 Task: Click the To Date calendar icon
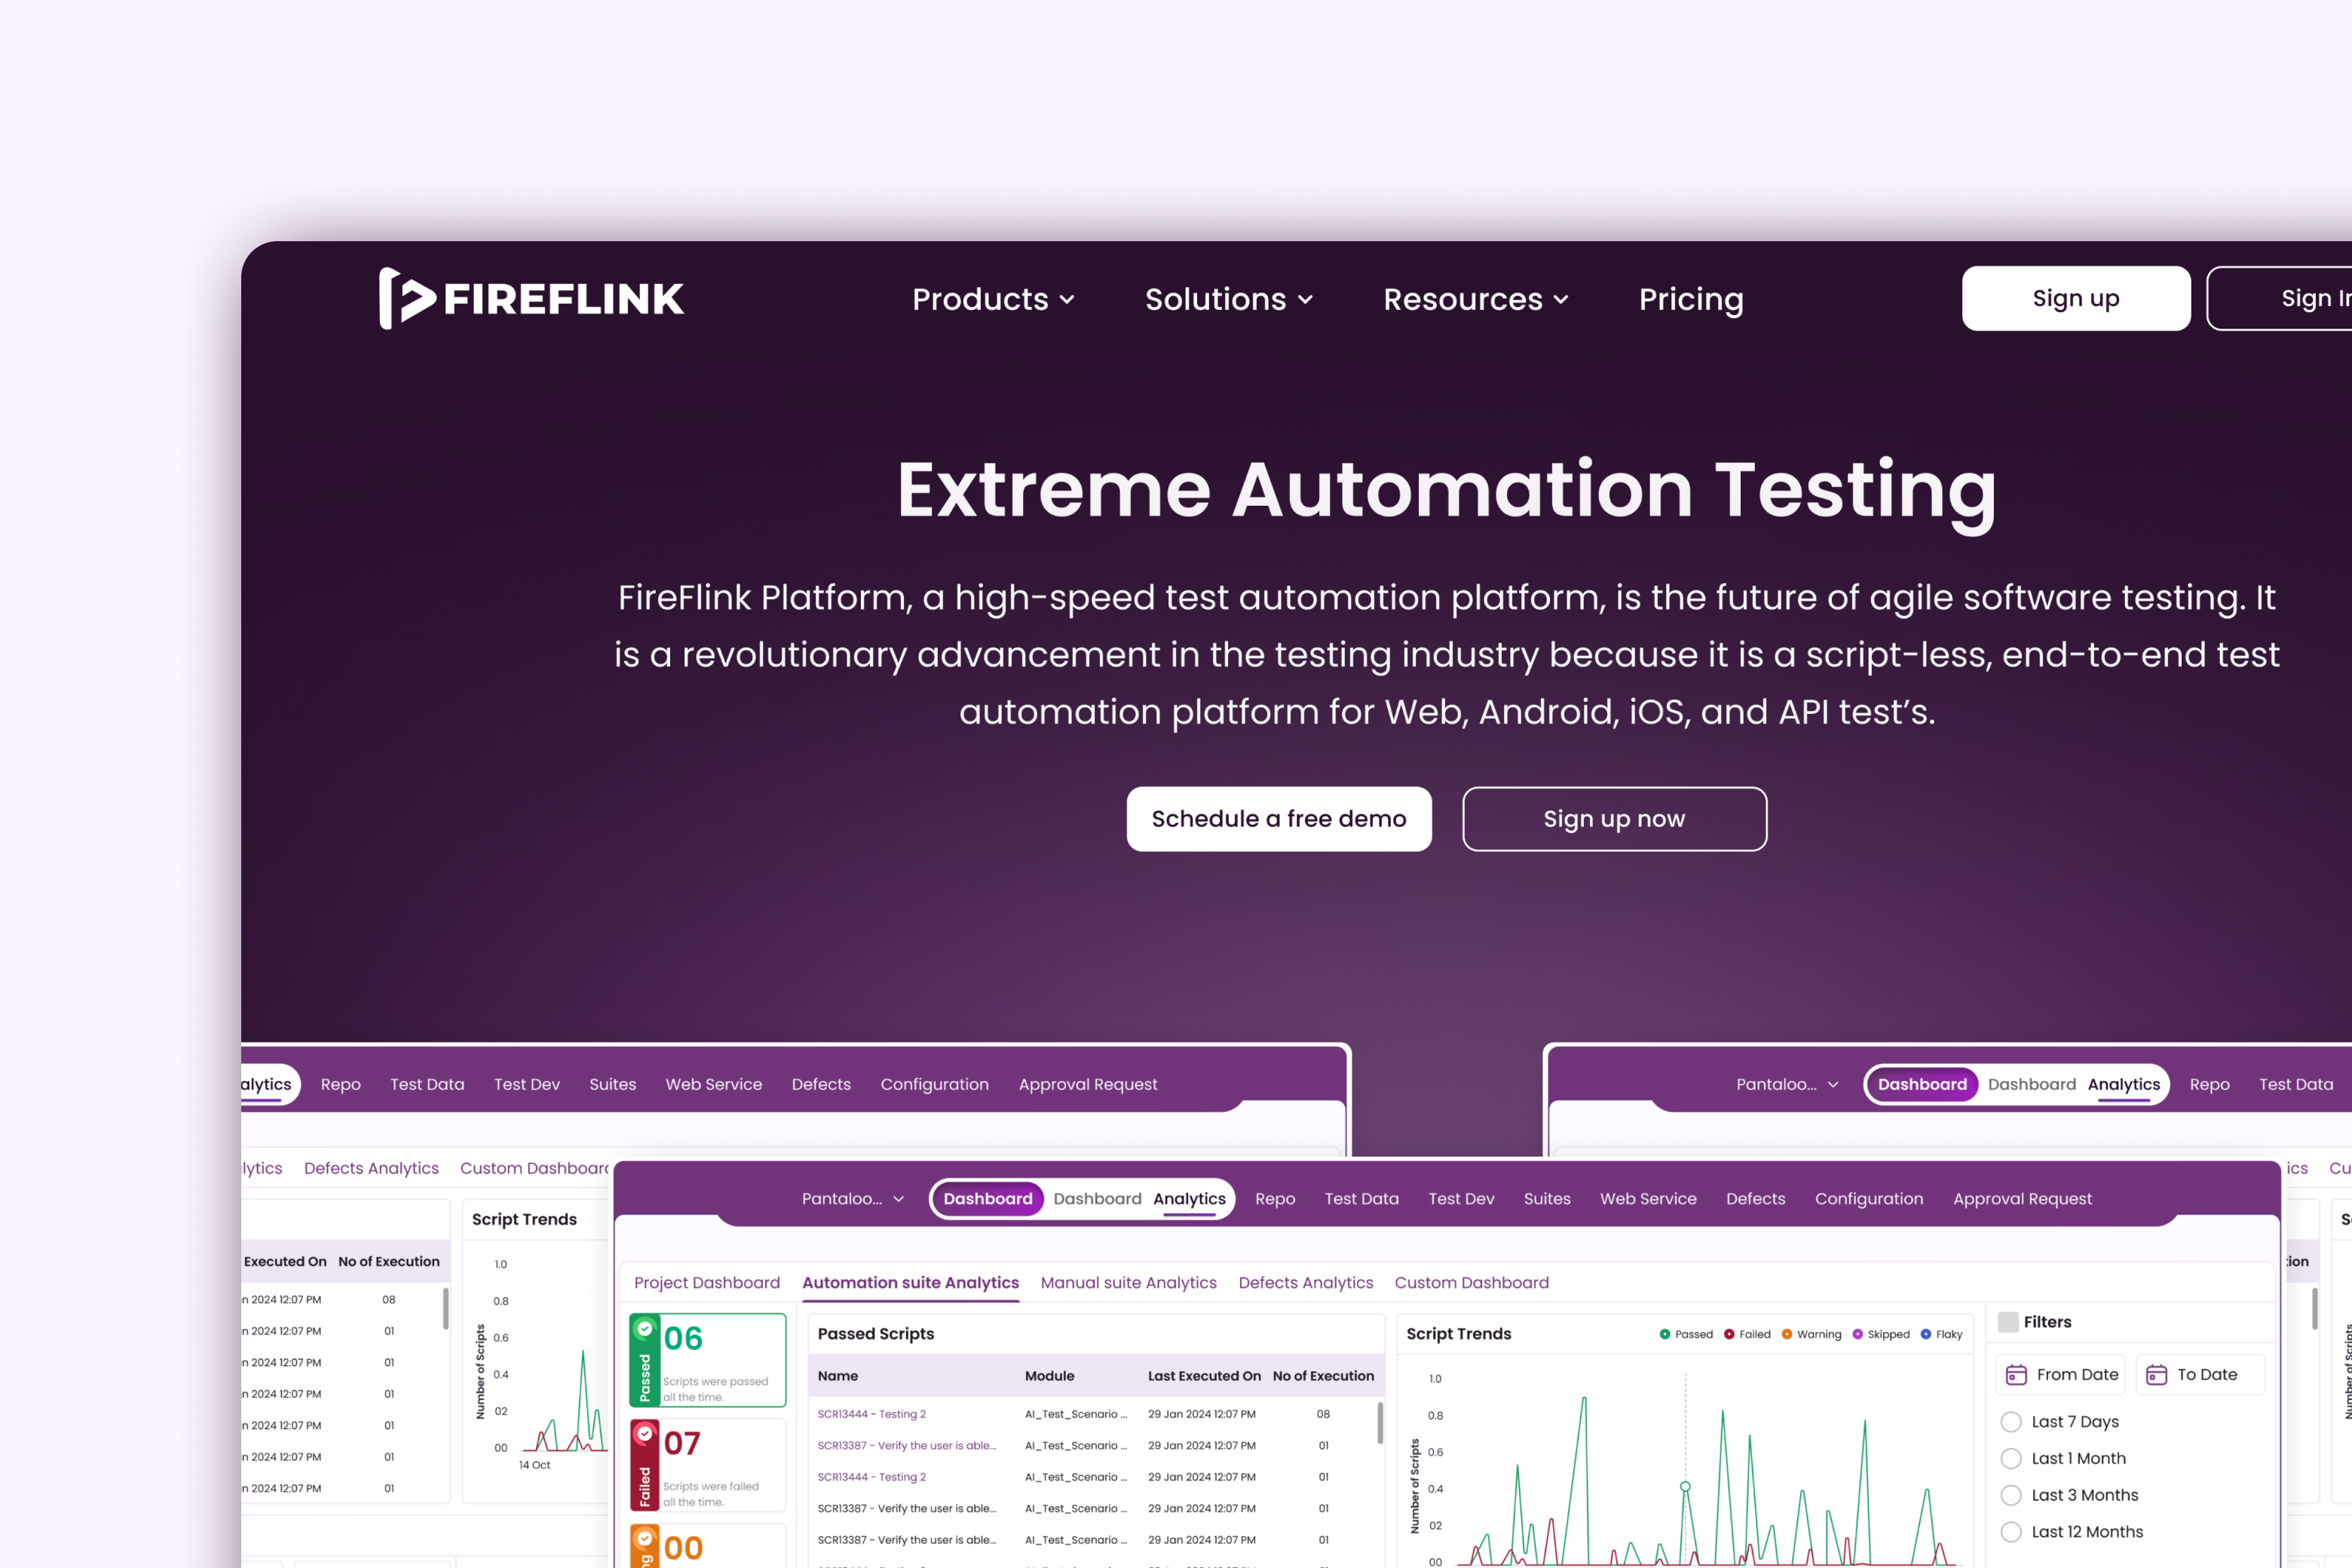(x=2157, y=1375)
